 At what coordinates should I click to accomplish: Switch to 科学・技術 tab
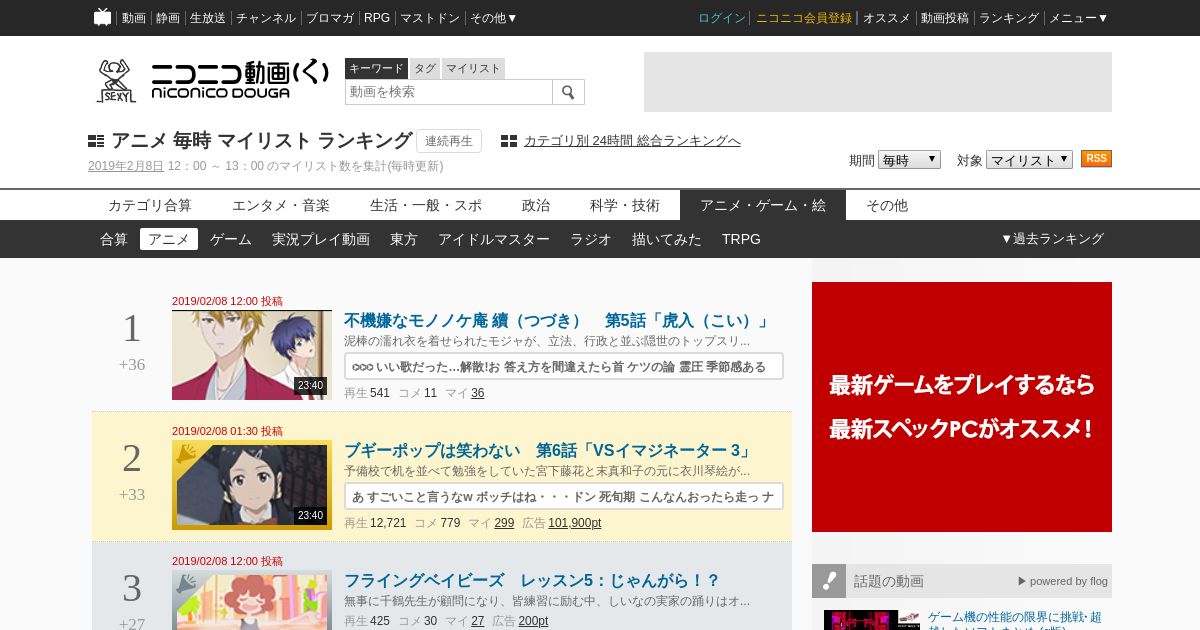625,205
